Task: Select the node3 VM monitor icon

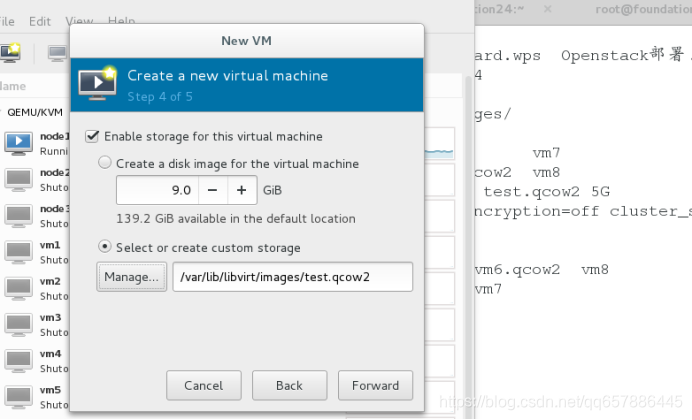Action: [19, 216]
